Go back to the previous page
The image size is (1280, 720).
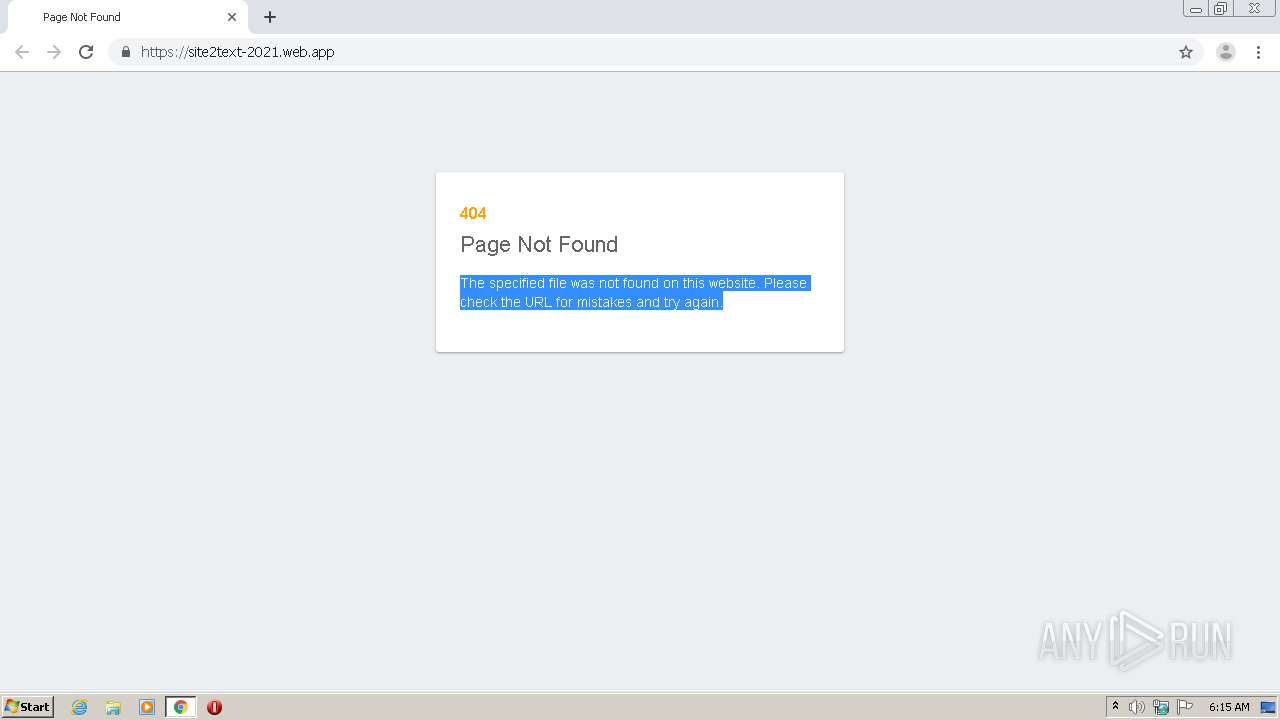pos(22,52)
